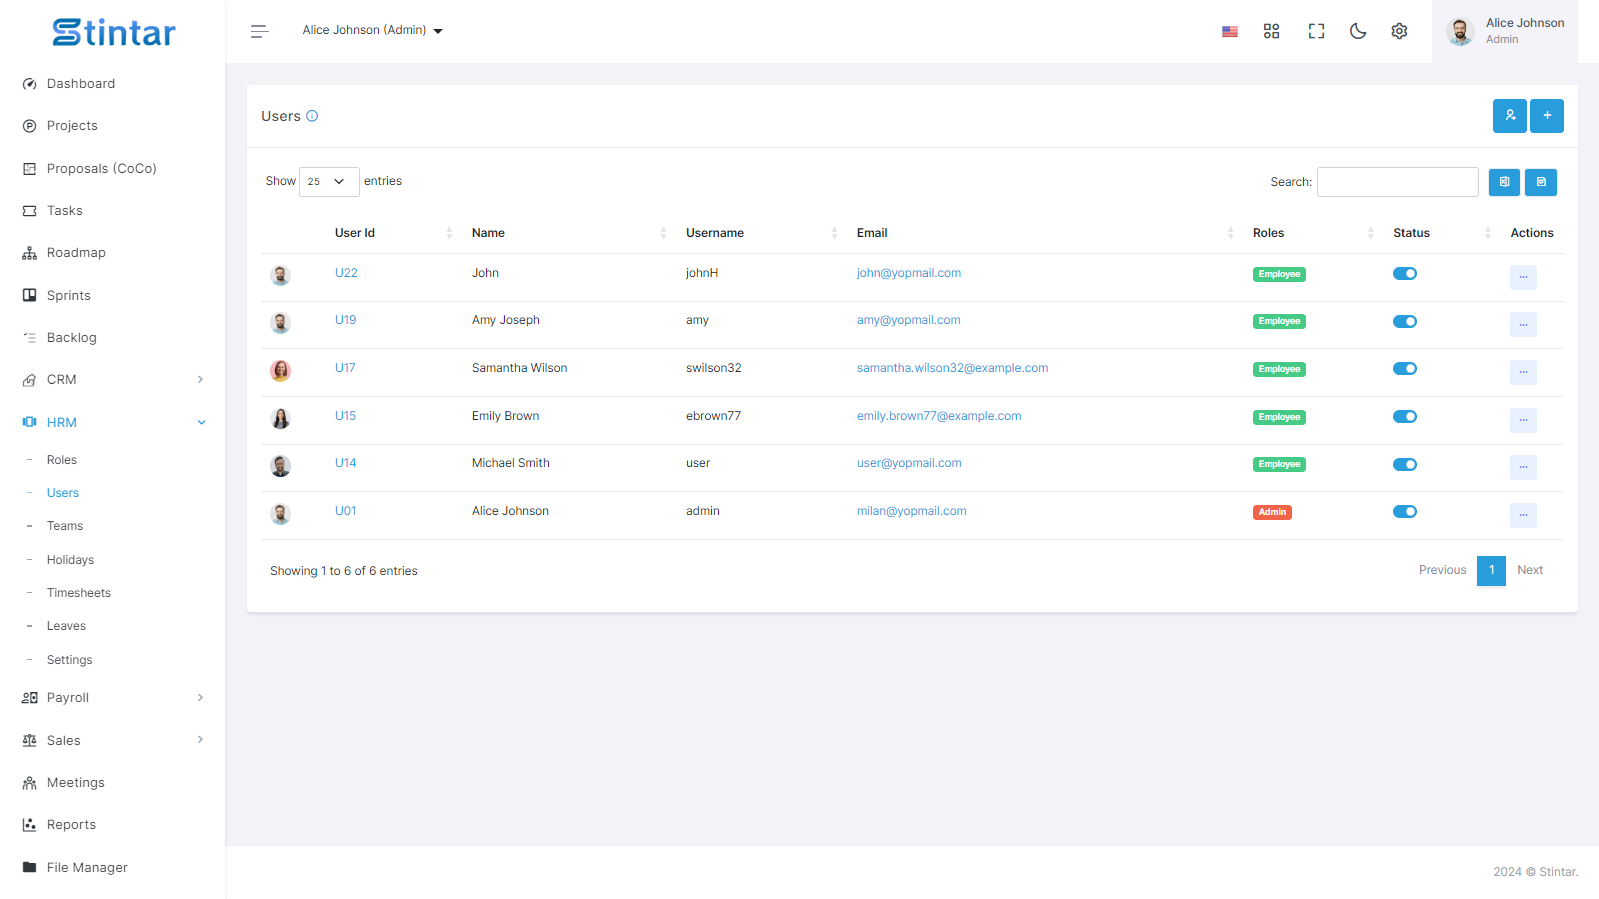Sort by Status column
This screenshot has height=899, width=1599.
click(x=1442, y=233)
